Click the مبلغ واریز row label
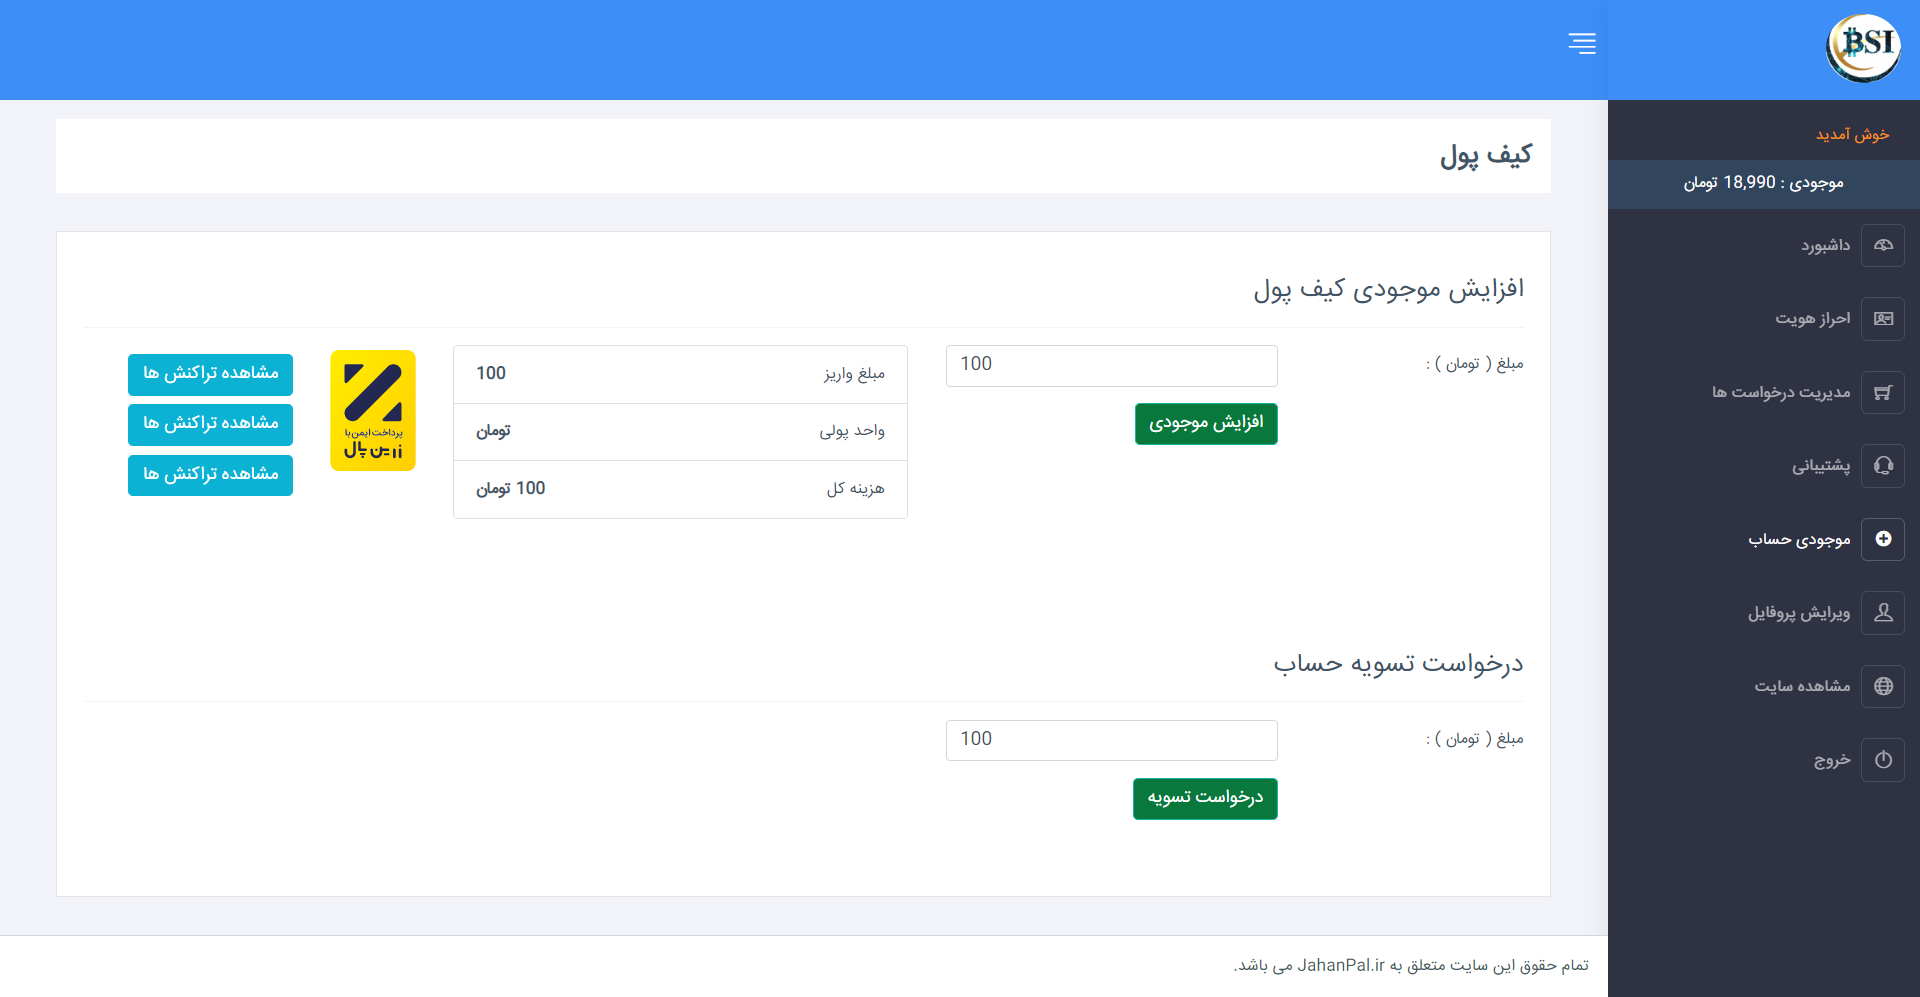 [x=854, y=374]
